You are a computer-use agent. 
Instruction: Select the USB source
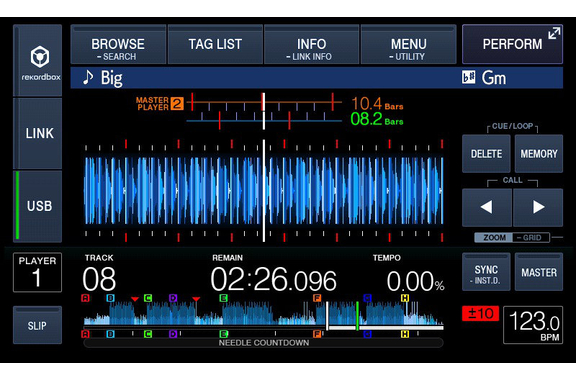point(38,206)
